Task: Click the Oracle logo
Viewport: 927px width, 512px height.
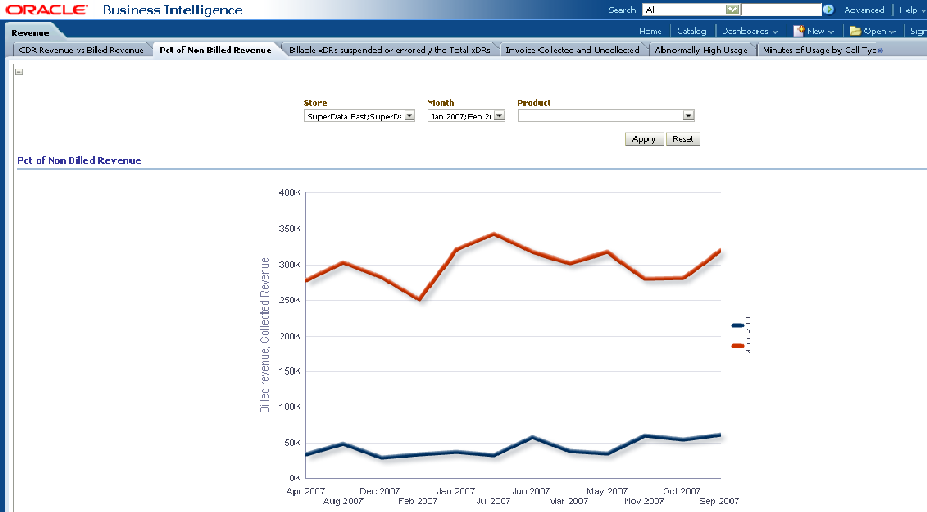Action: tap(49, 10)
